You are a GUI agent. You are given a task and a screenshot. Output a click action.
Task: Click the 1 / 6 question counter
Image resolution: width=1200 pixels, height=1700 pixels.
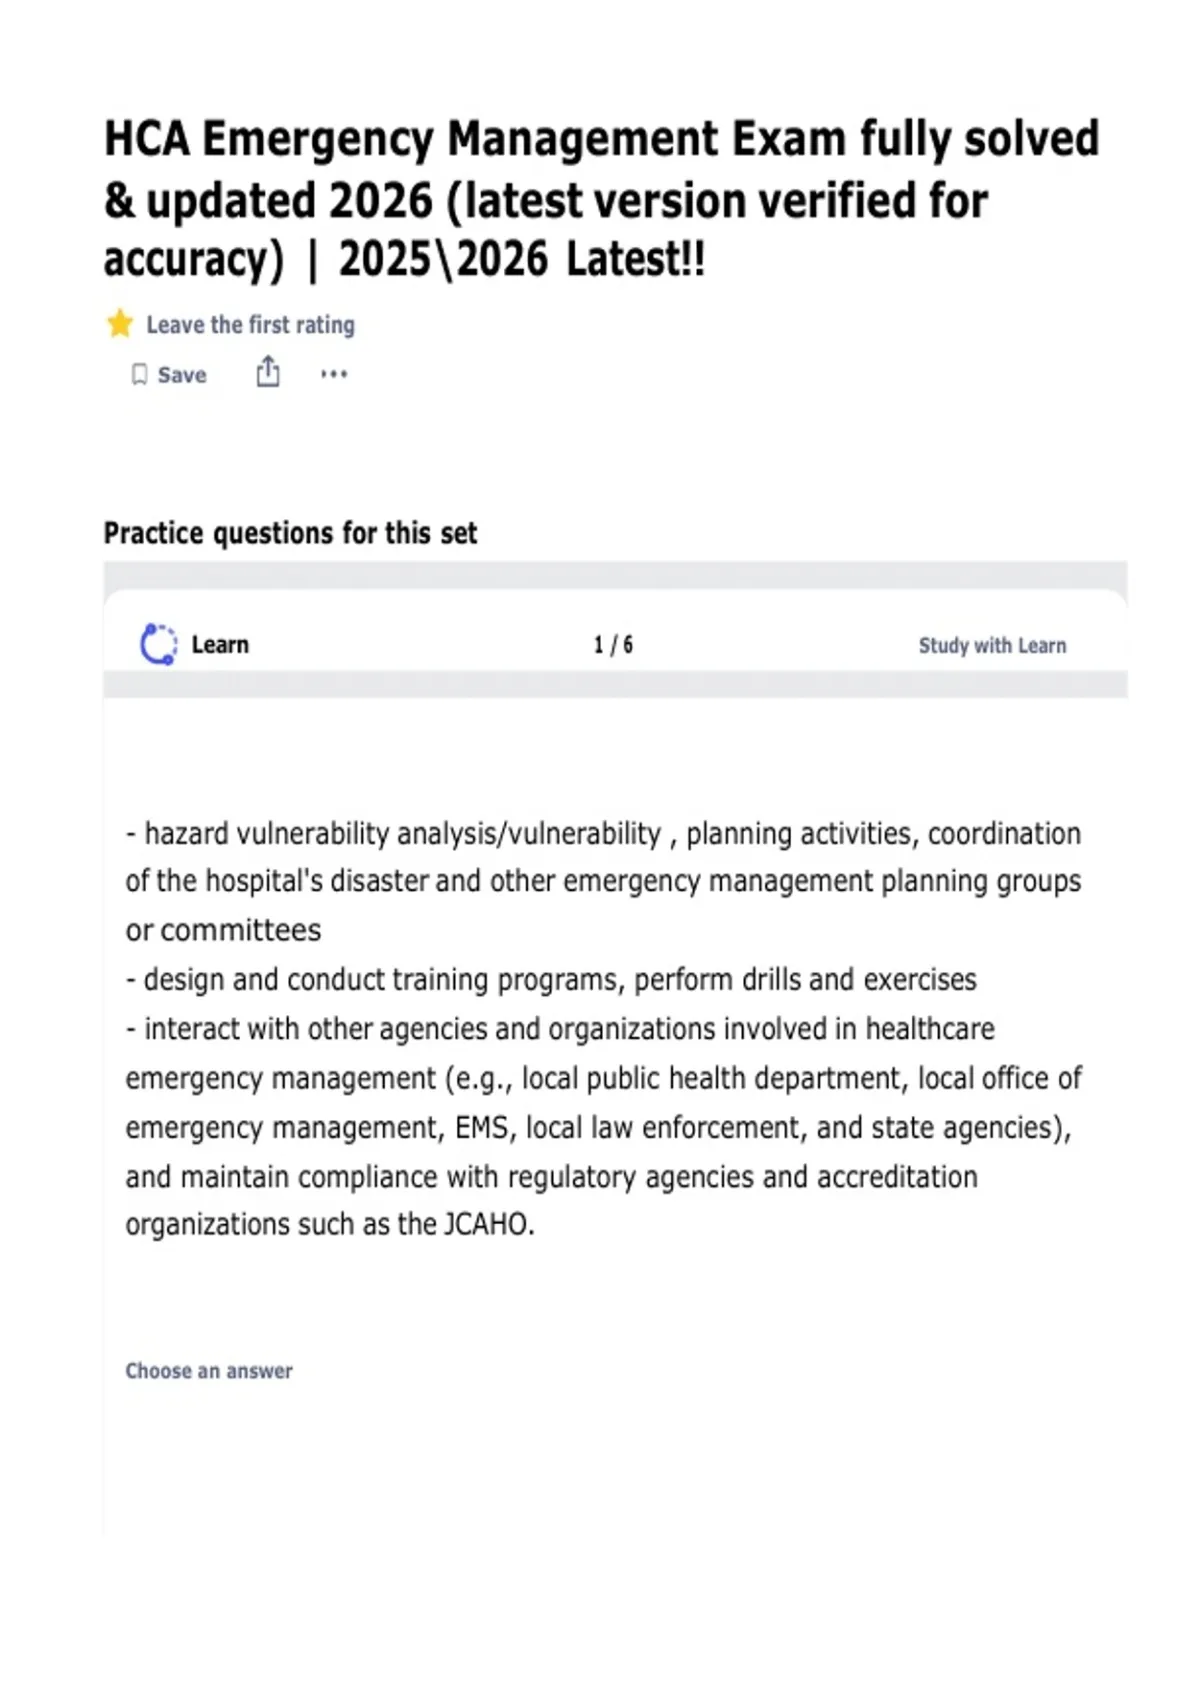pyautogui.click(x=613, y=645)
